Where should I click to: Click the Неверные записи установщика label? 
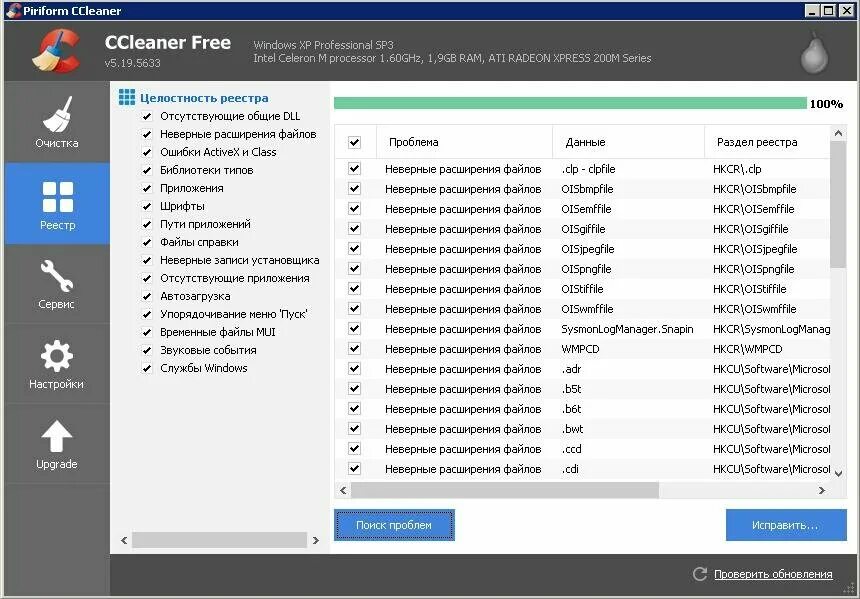point(239,260)
